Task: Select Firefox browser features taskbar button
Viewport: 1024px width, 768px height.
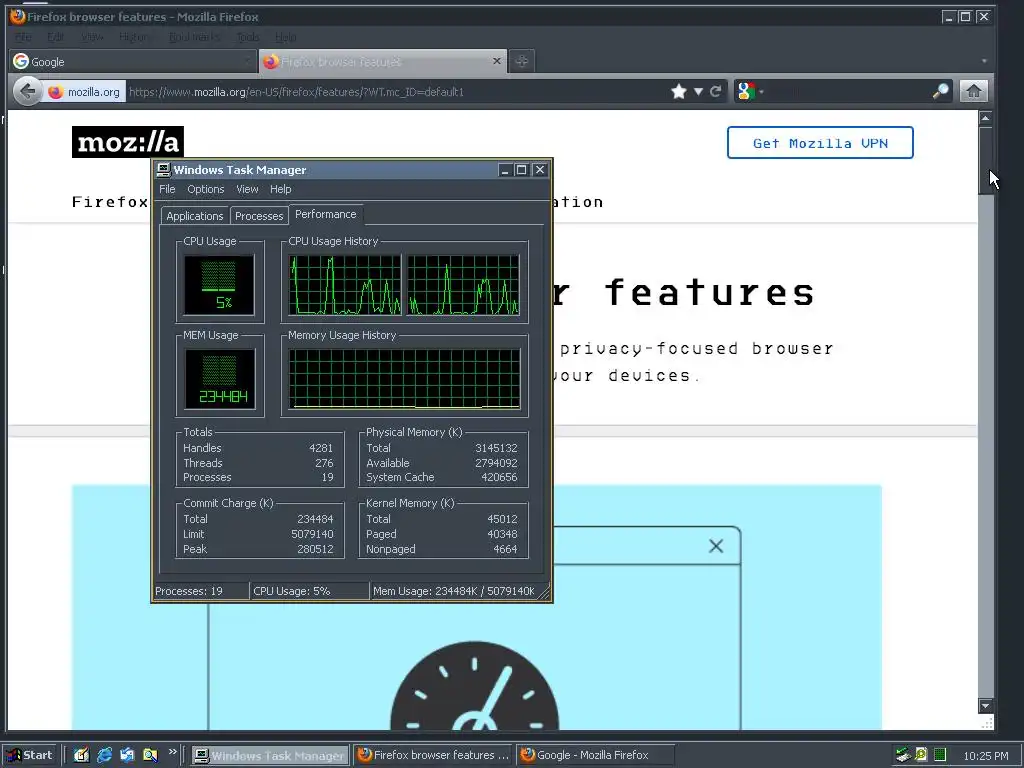Action: pos(434,756)
